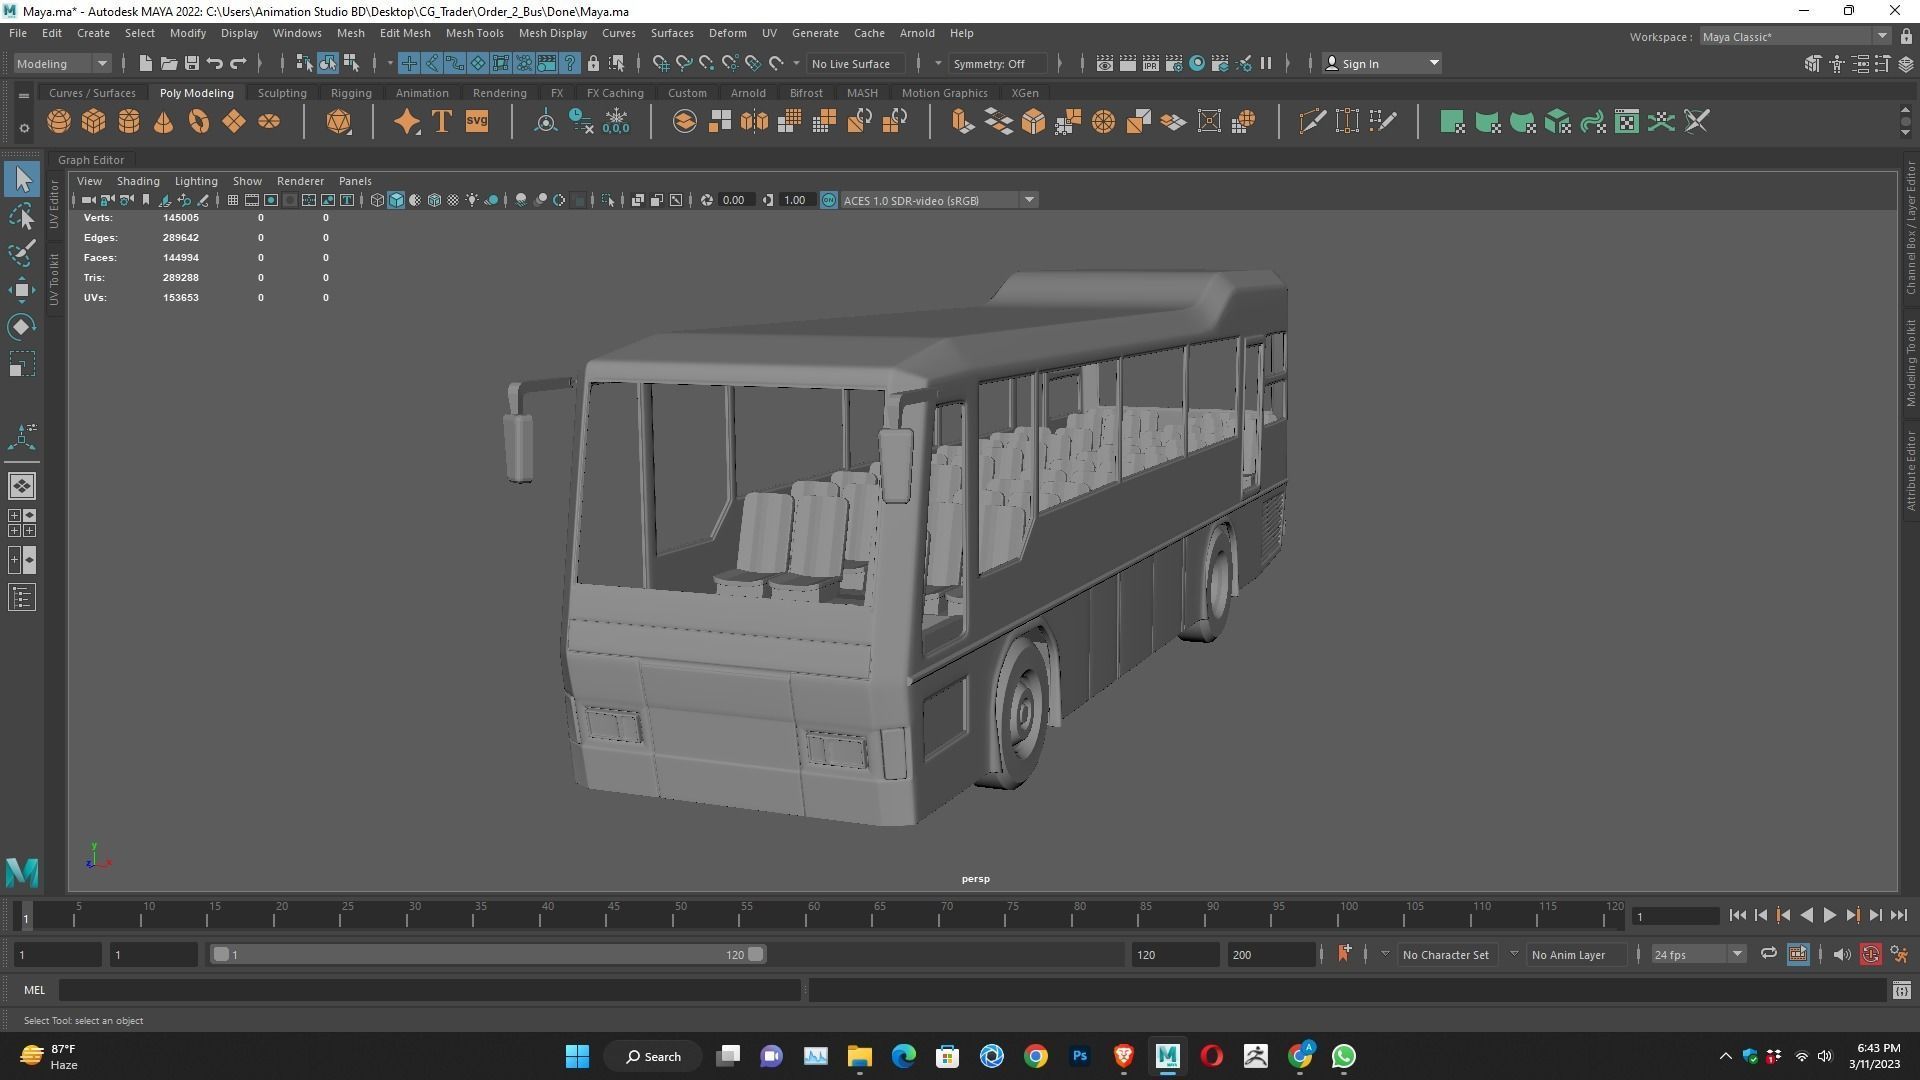1920x1080 pixels.
Task: Switch to the Rigging shelf tab
Action: 351,93
